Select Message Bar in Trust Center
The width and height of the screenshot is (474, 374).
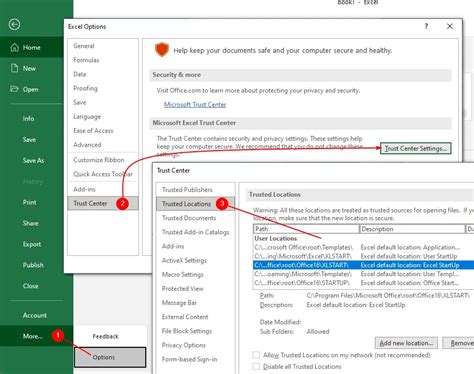click(179, 303)
